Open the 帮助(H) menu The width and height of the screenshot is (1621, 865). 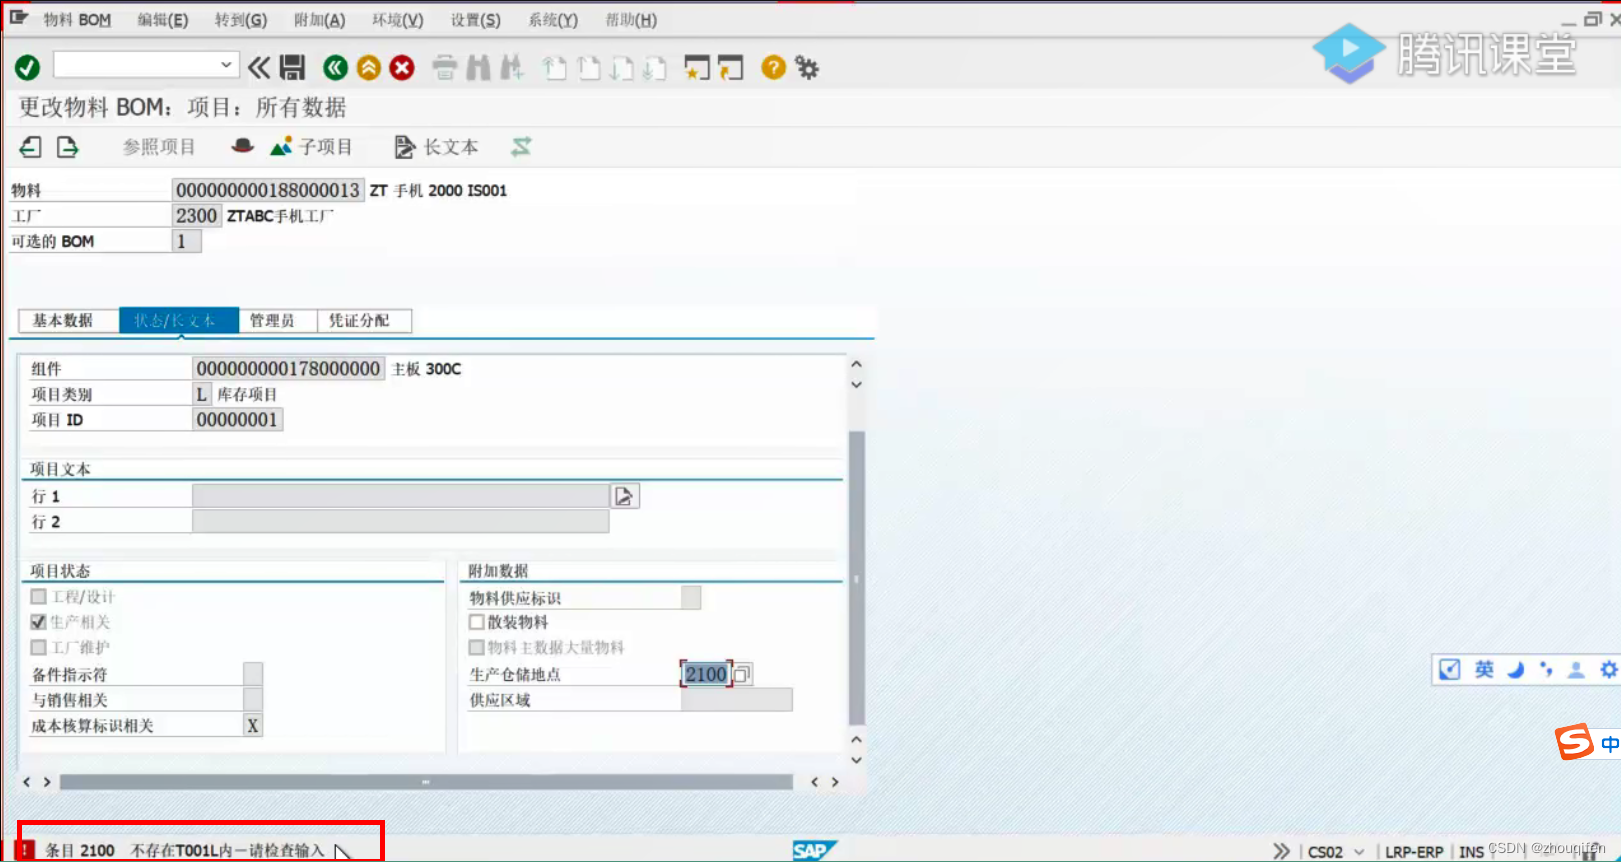[632, 20]
